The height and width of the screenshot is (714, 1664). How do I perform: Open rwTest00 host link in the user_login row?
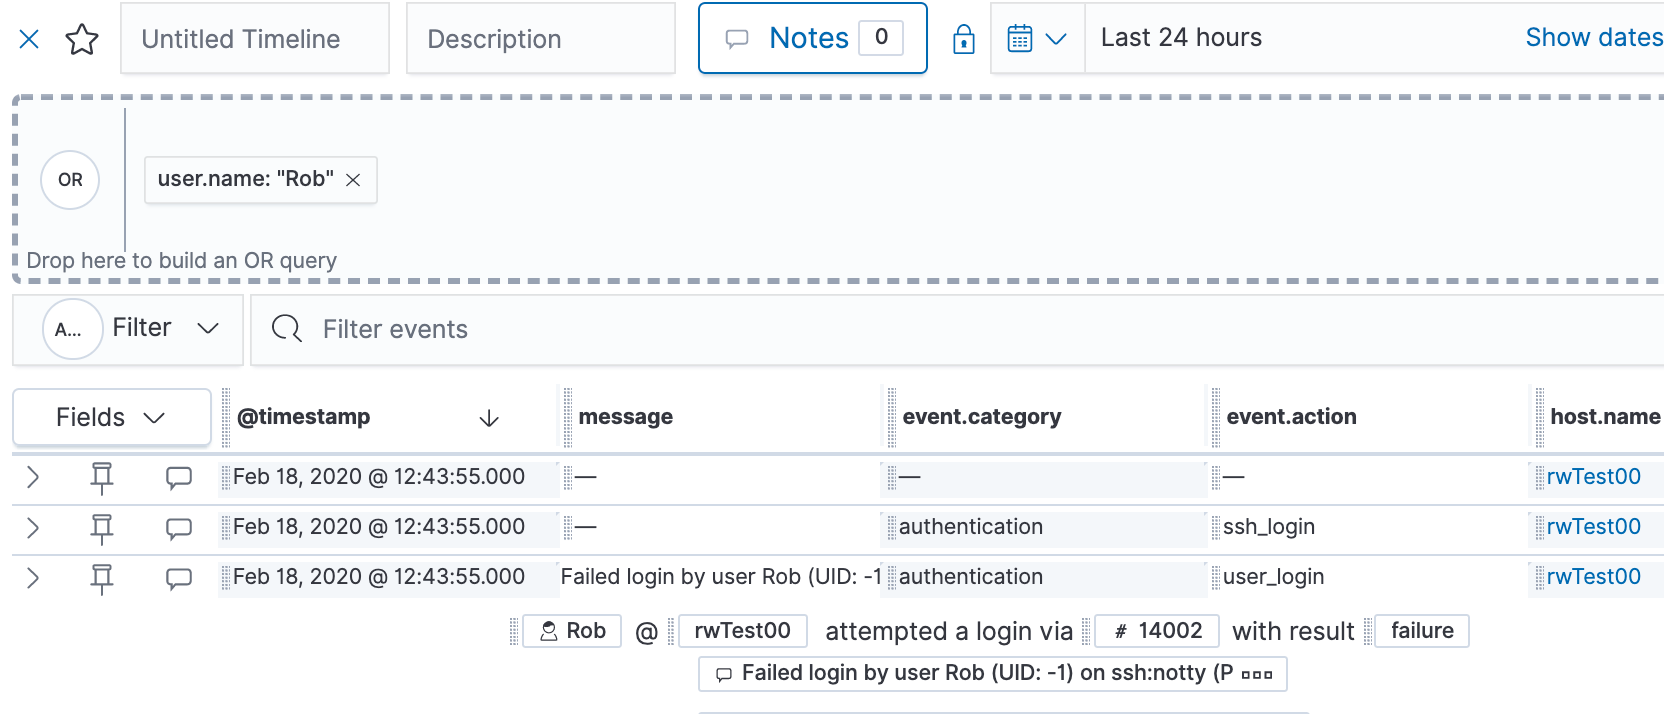pyautogui.click(x=1594, y=577)
